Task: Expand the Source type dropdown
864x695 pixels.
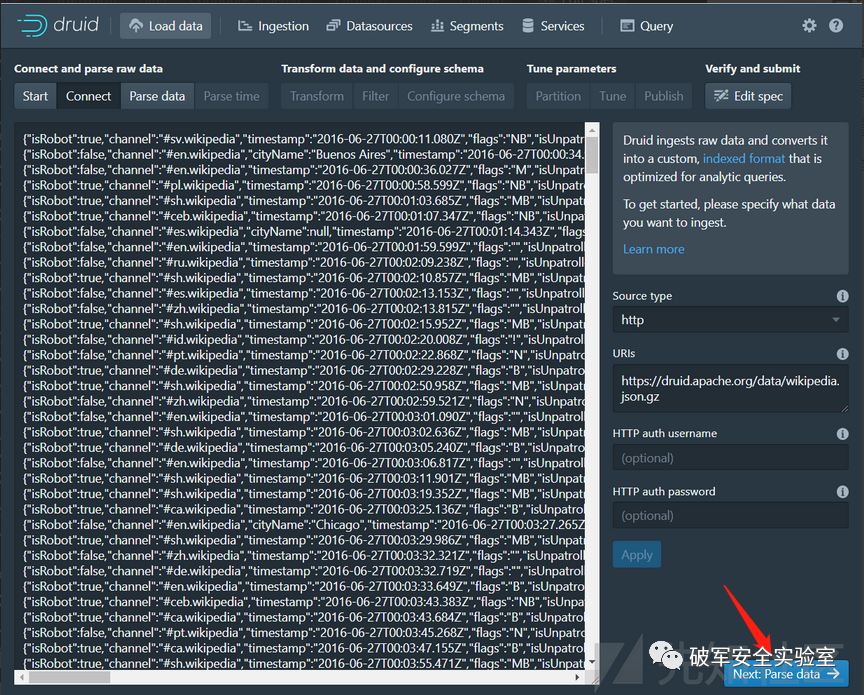Action: pos(730,320)
